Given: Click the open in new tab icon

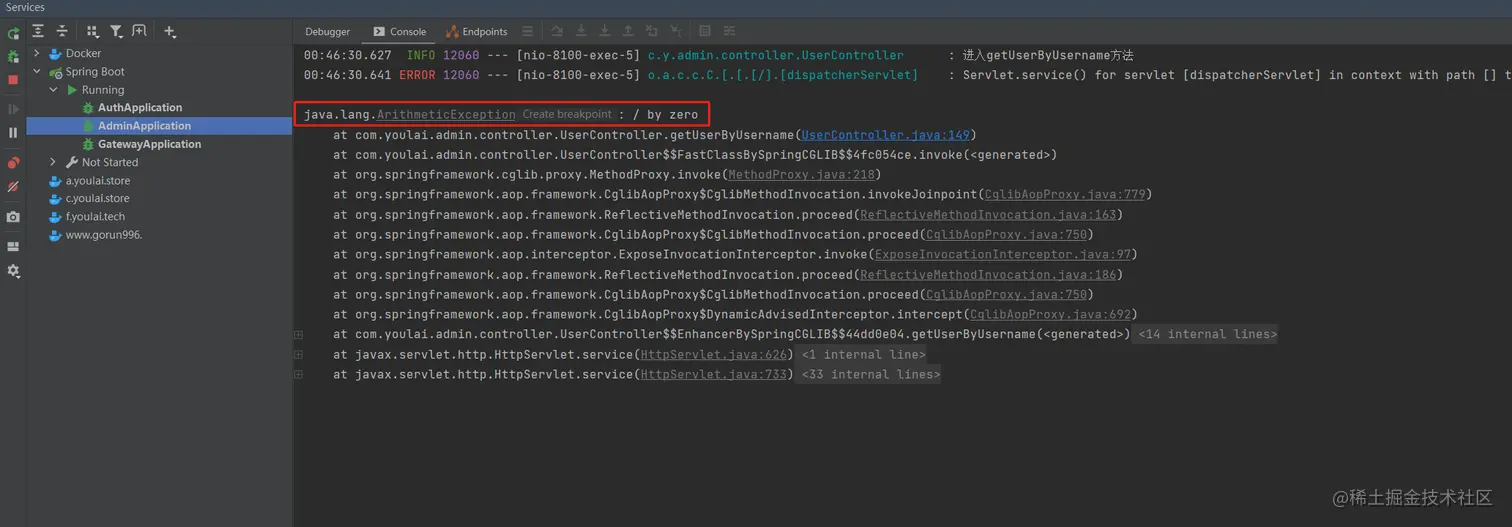Looking at the screenshot, I should (x=139, y=32).
